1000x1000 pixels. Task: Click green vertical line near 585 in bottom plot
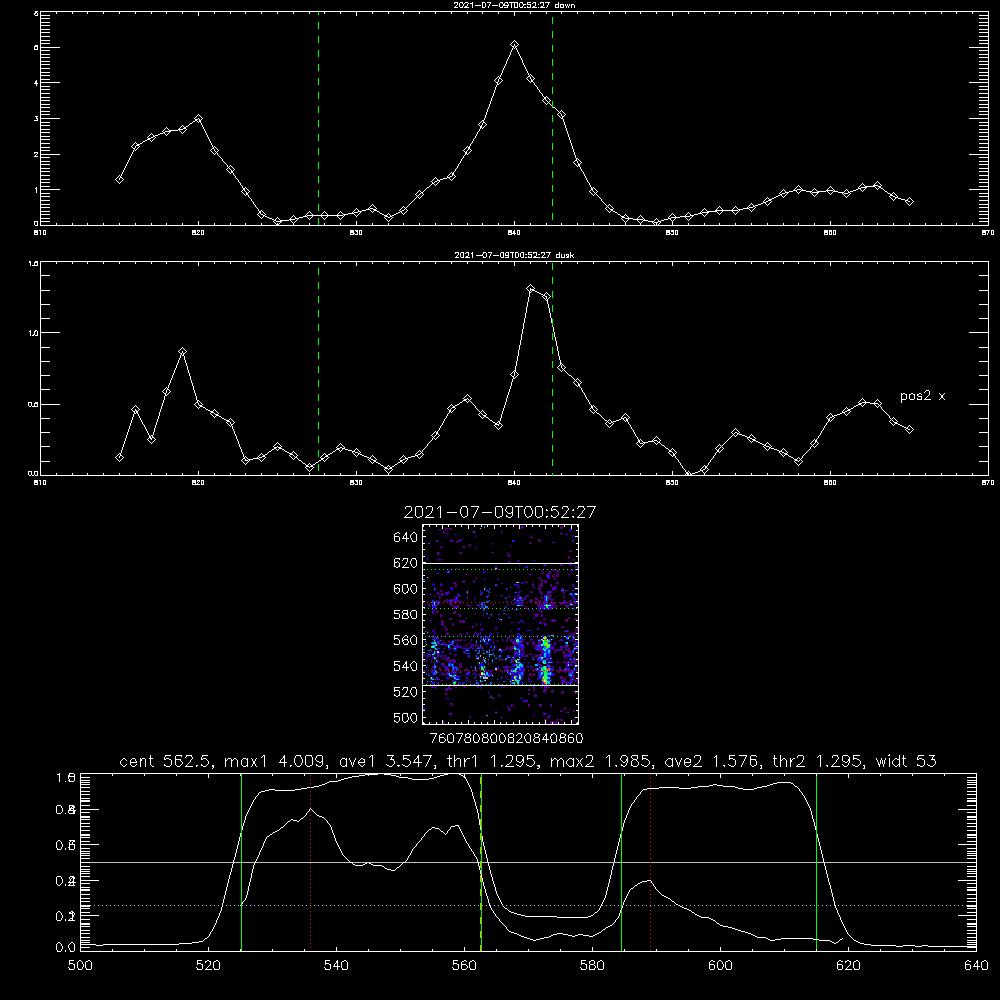(x=621, y=861)
